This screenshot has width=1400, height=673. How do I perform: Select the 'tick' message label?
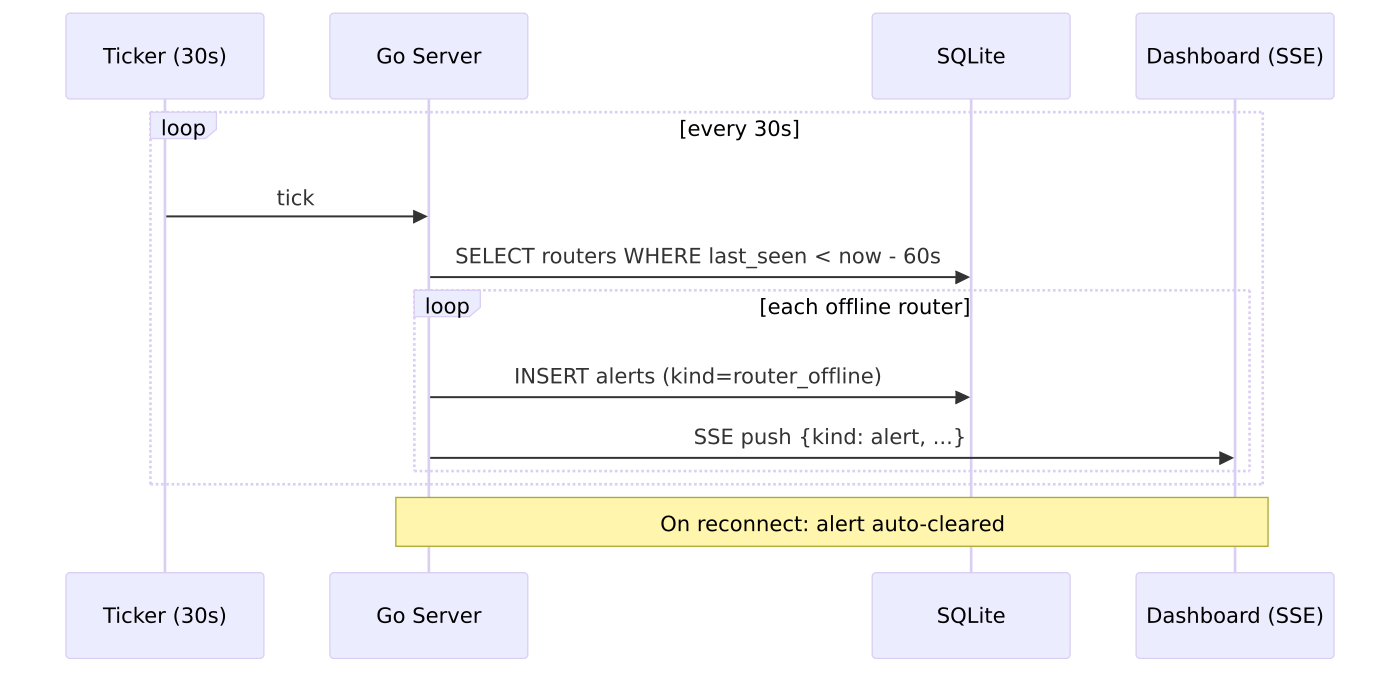(296, 198)
